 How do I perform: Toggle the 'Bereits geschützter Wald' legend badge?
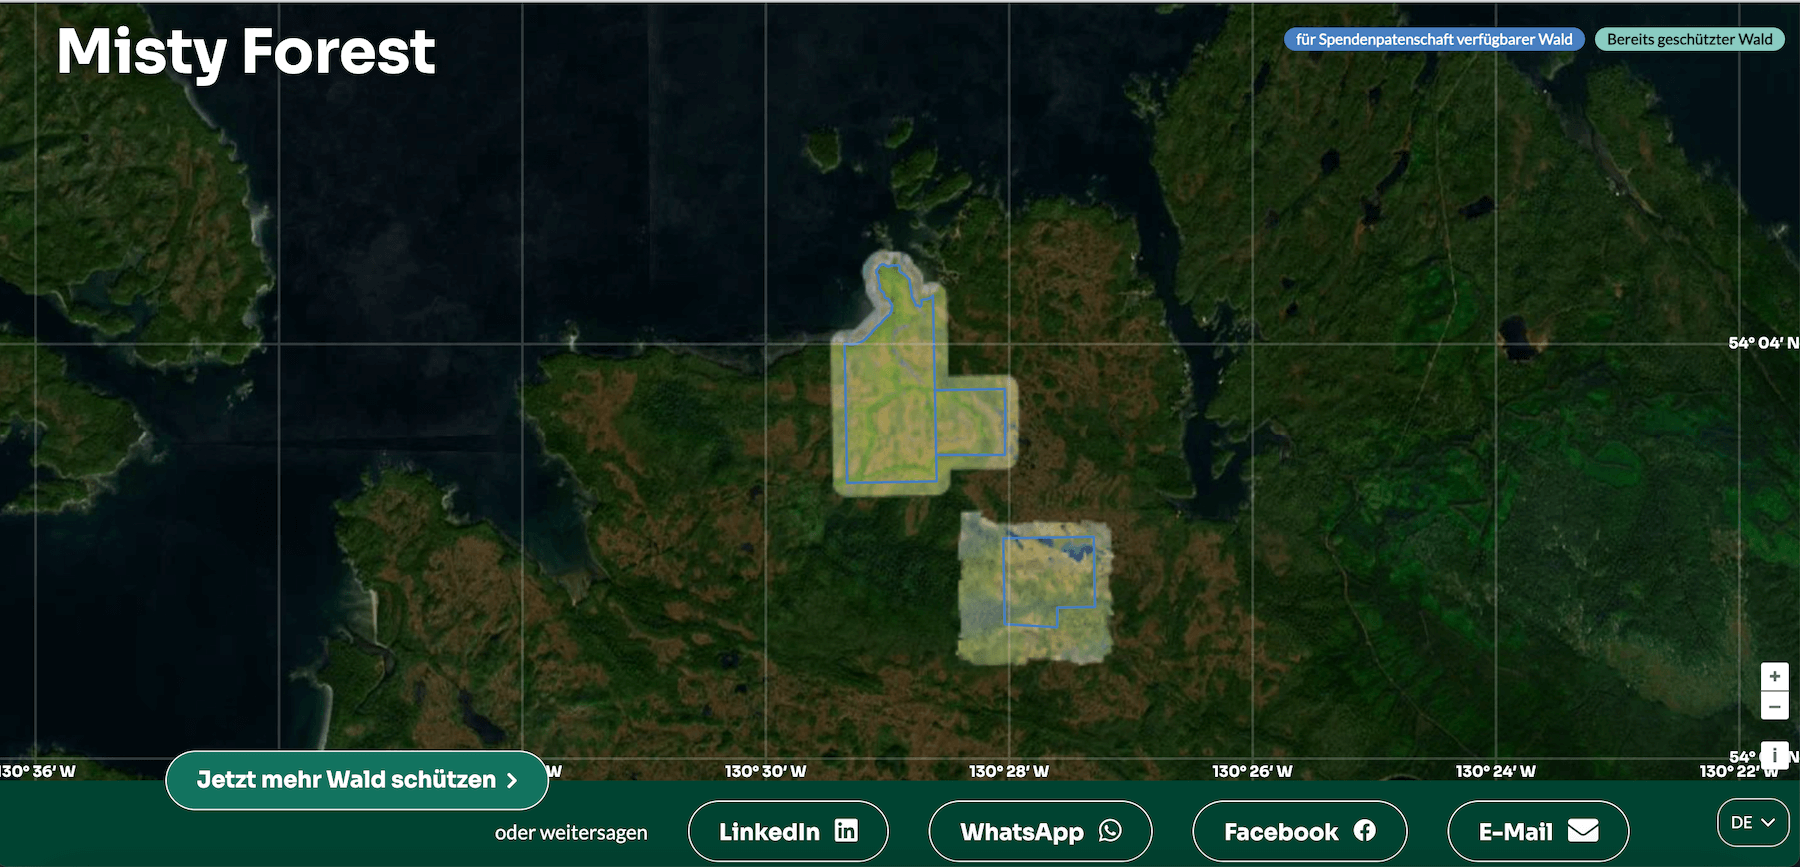1689,40
